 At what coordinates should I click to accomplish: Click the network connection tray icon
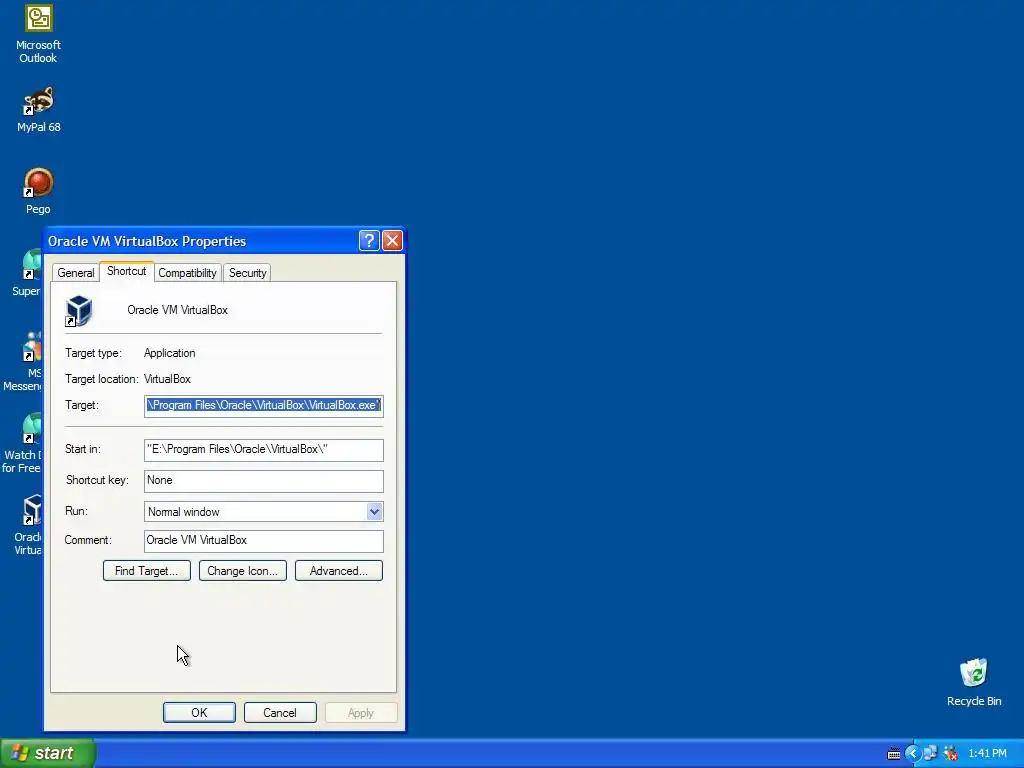point(930,754)
